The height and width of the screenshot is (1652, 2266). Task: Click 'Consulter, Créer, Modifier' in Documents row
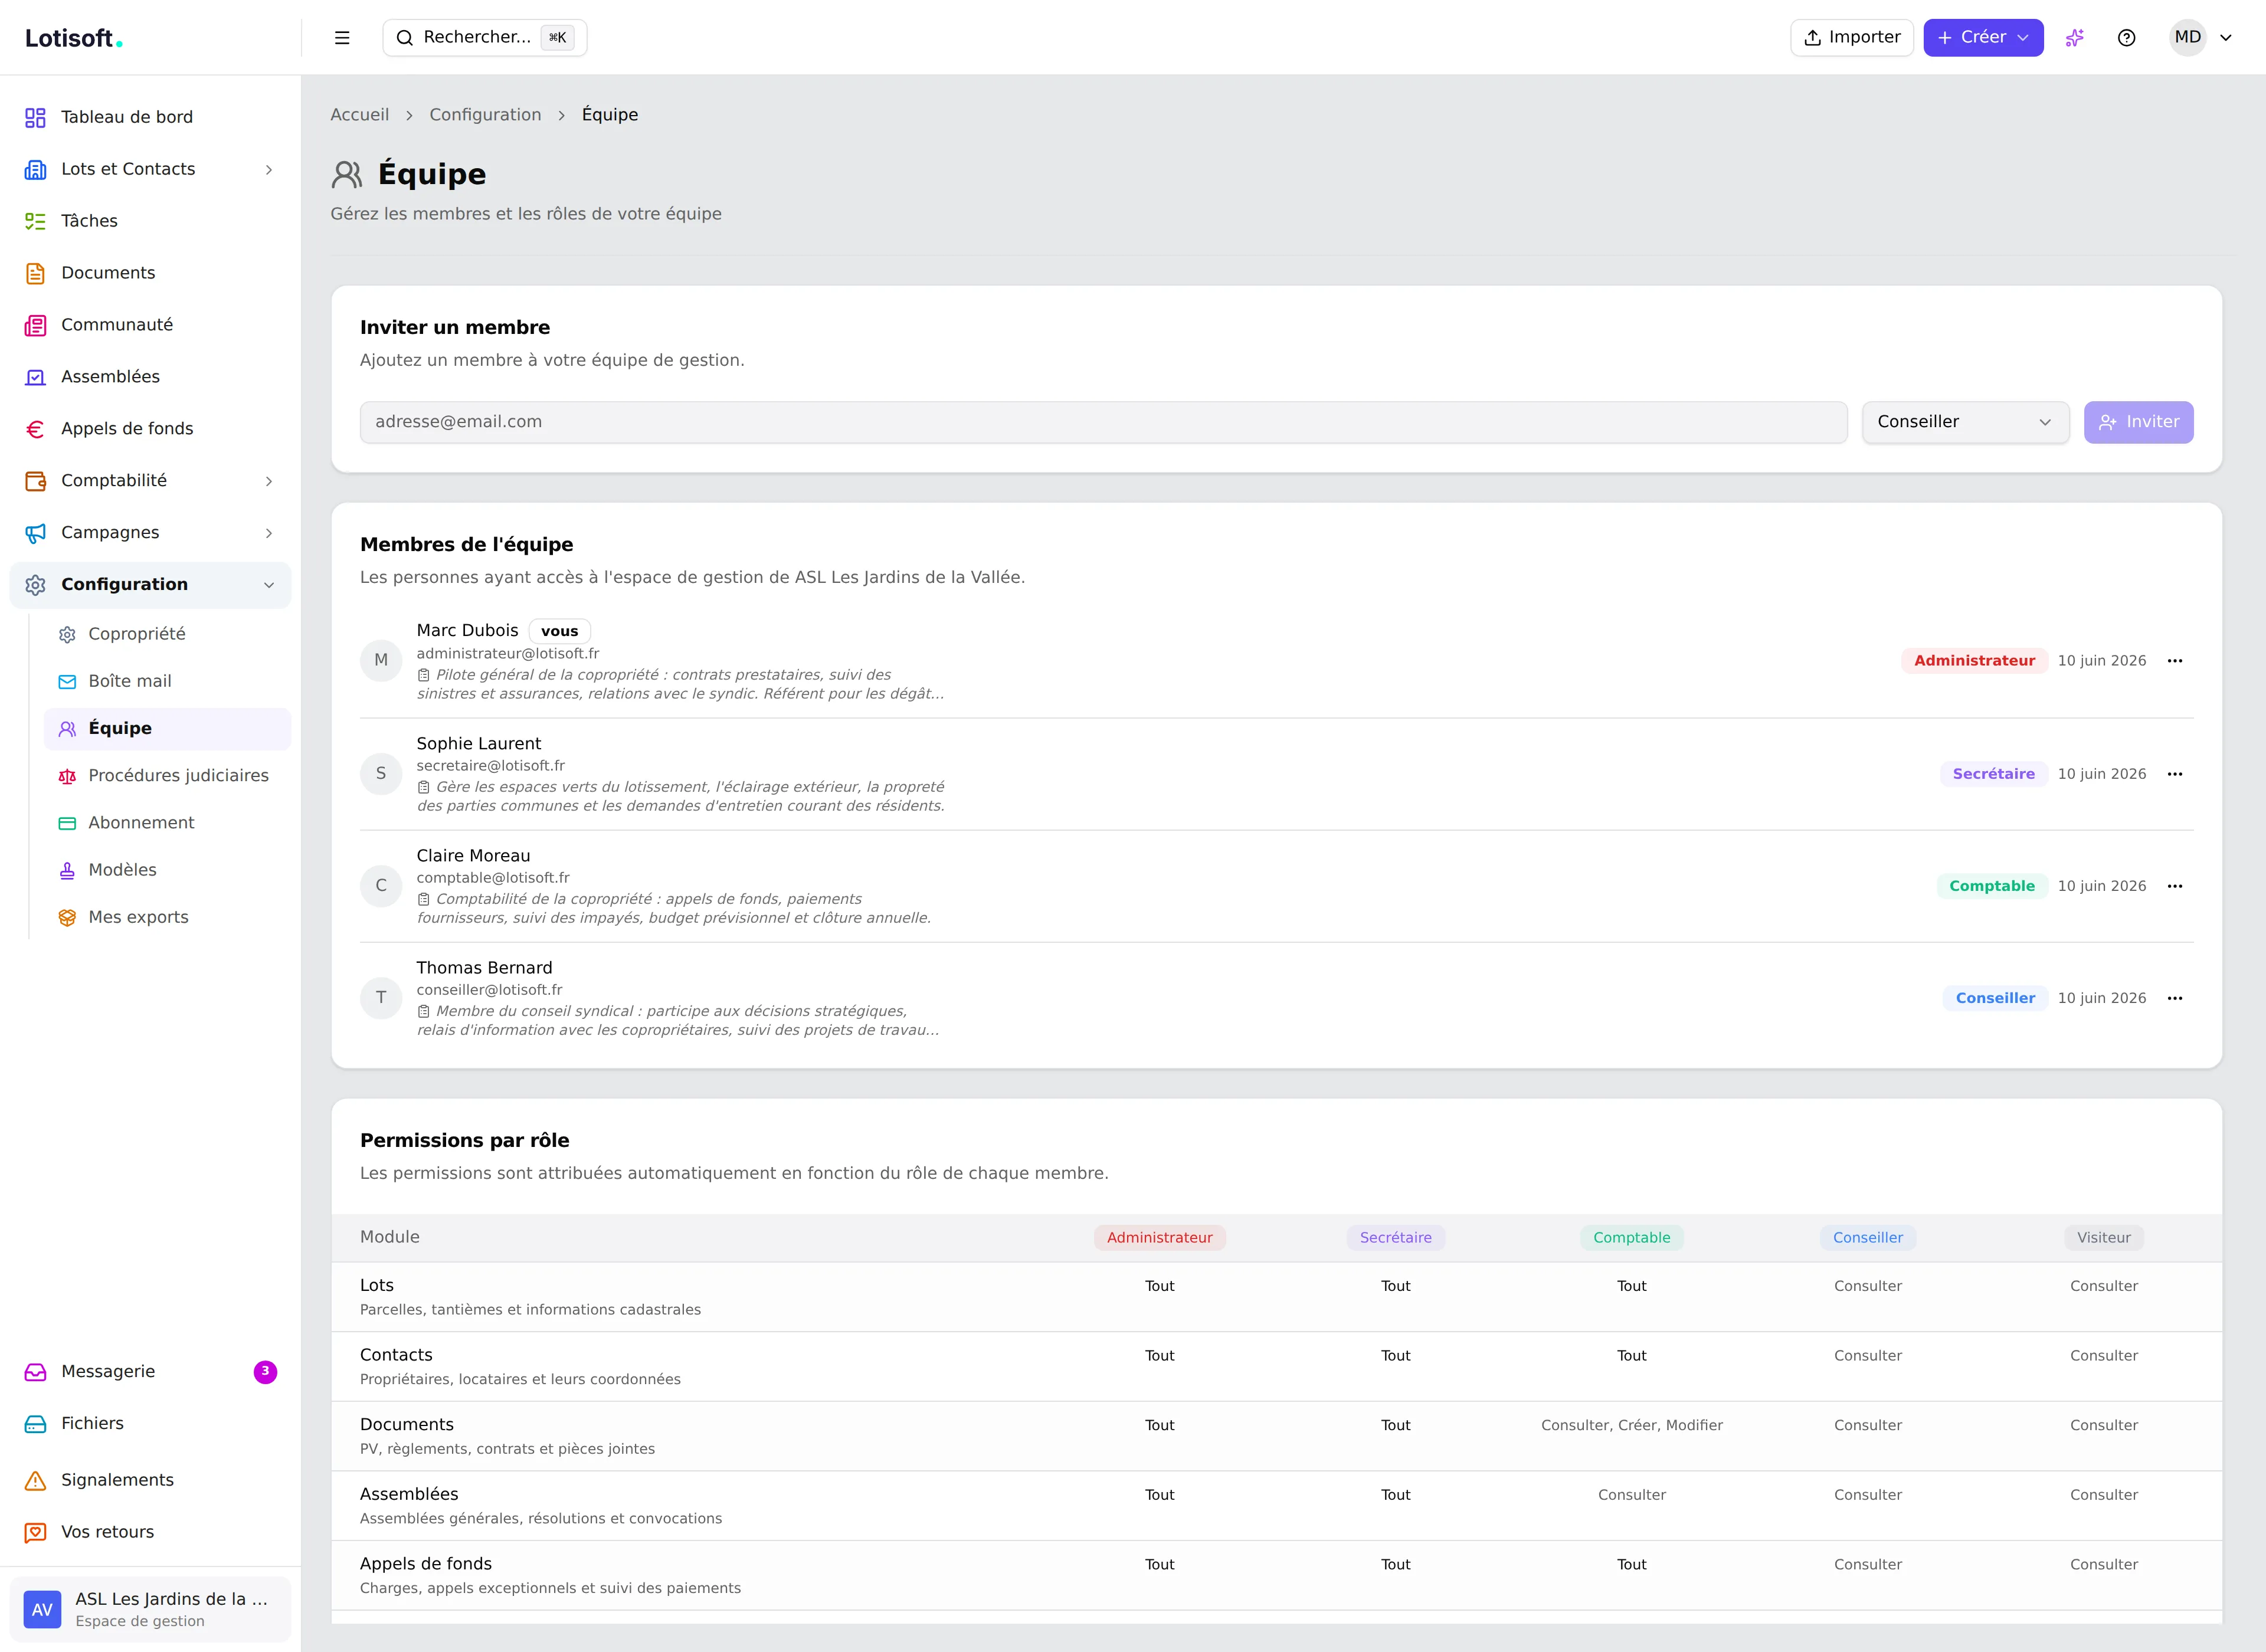(1631, 1426)
